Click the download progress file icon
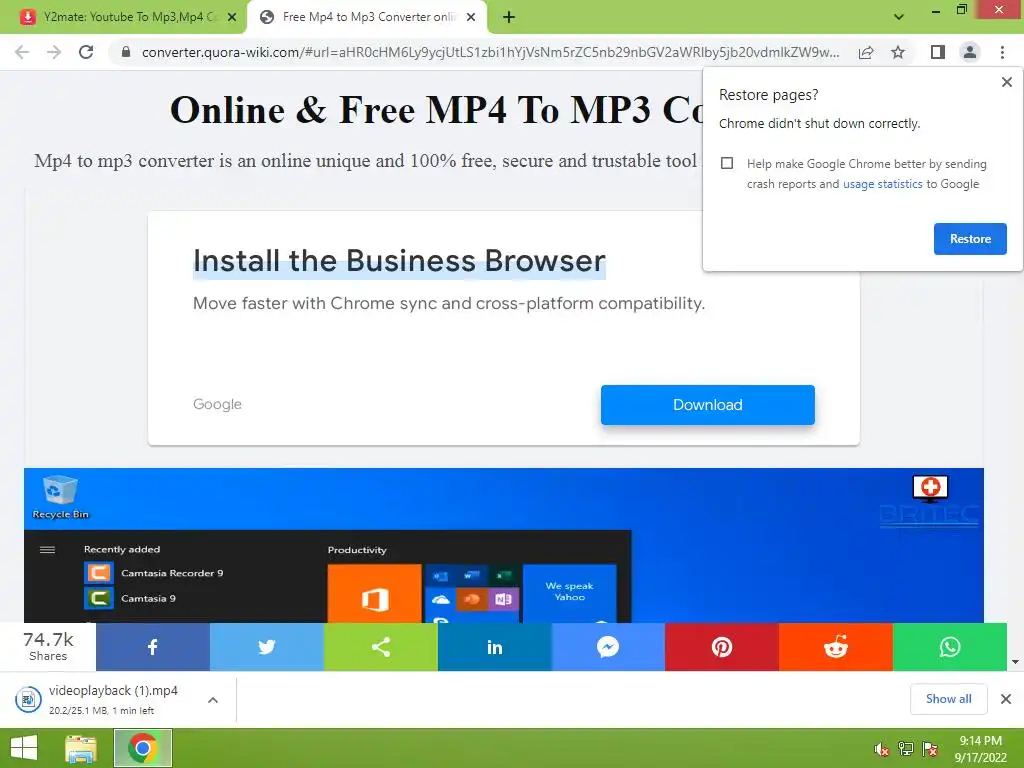 28,700
